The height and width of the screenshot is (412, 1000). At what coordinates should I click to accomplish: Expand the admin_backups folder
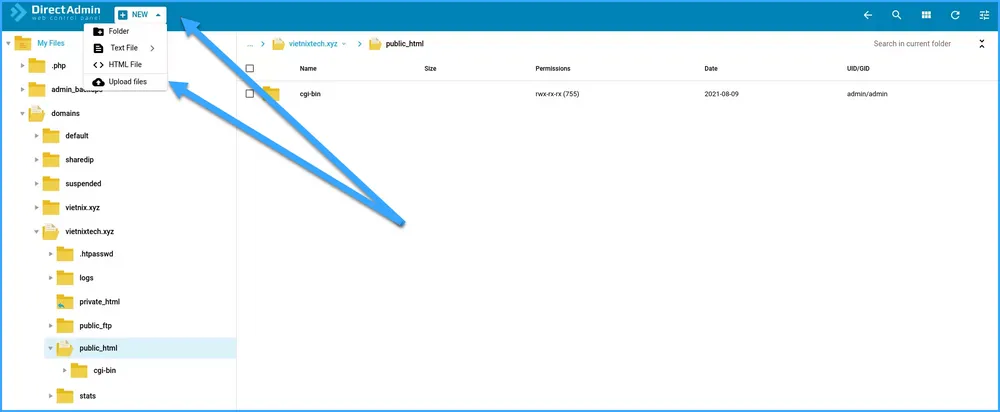click(x=23, y=89)
